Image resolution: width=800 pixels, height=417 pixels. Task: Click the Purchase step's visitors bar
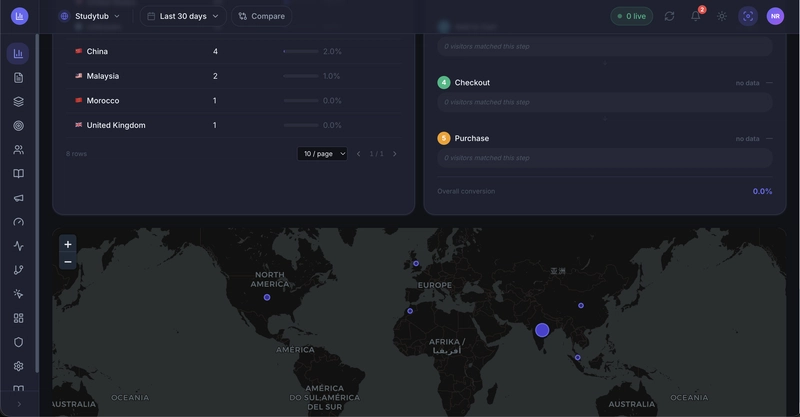click(x=605, y=158)
